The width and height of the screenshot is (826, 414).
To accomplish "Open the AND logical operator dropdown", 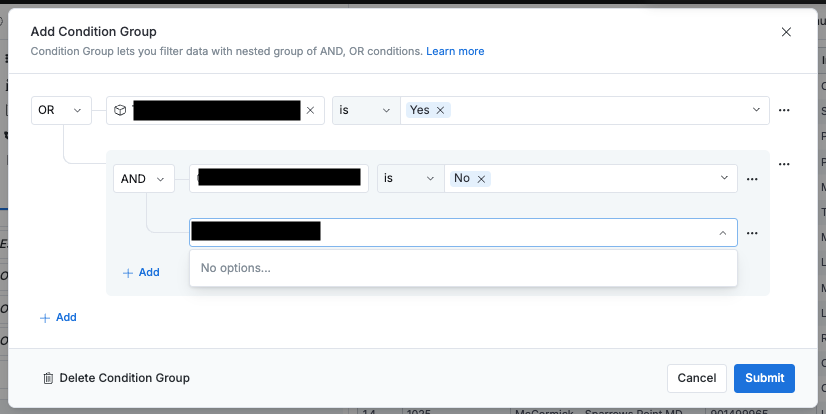I will pos(144,179).
